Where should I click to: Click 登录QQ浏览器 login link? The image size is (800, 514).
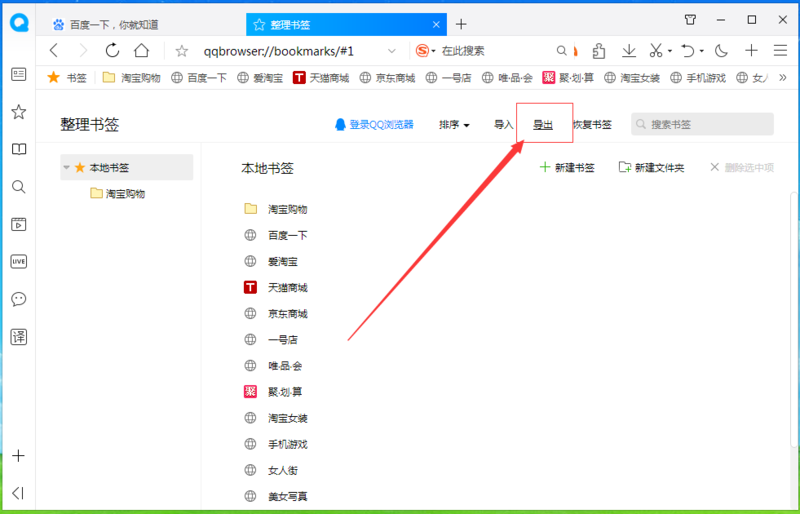coord(374,125)
